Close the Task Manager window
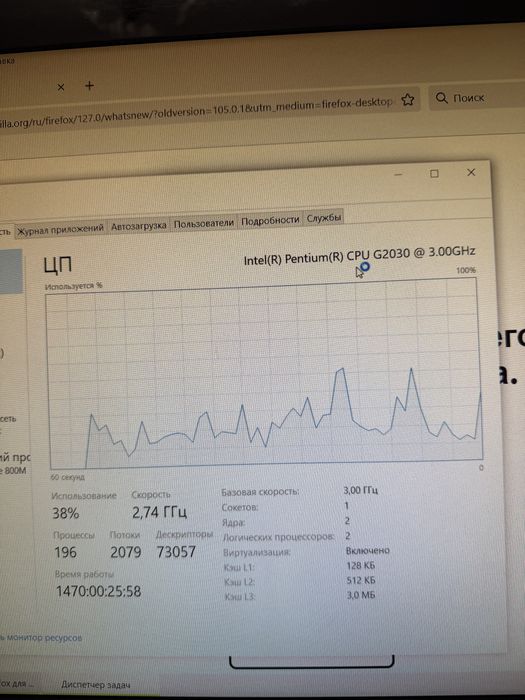Screen dimensions: 525x700 coord(471,172)
